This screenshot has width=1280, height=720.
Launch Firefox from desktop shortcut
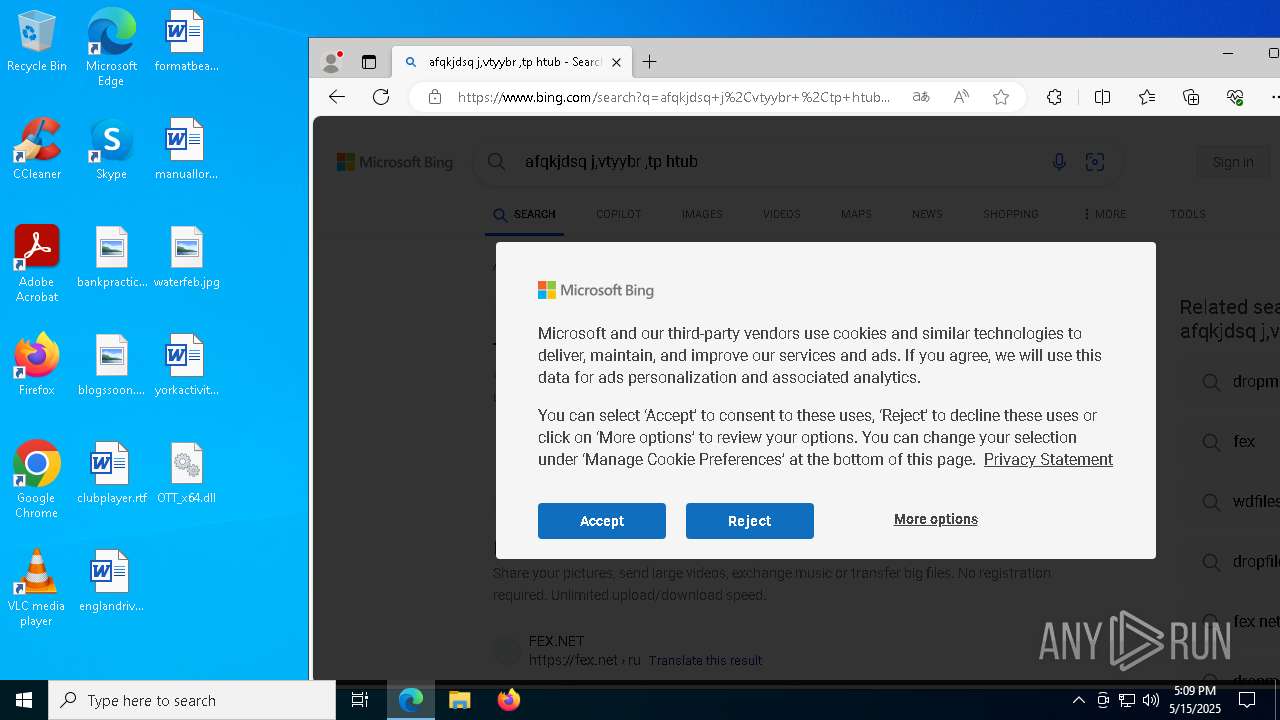37,365
